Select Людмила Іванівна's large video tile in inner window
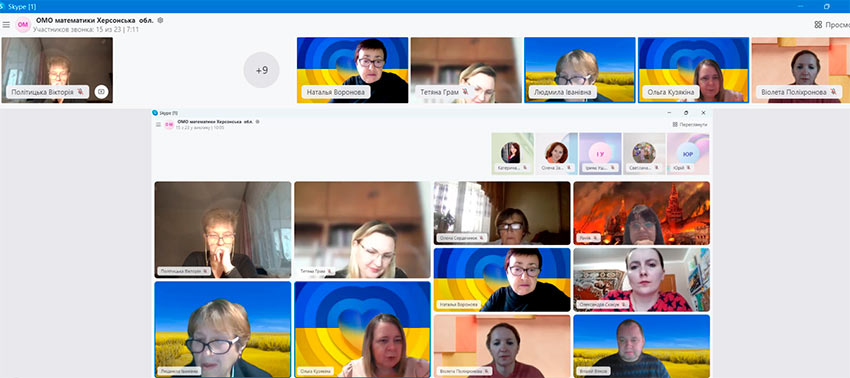Image resolution: width=850 pixels, height=378 pixels. pyautogui.click(x=223, y=329)
